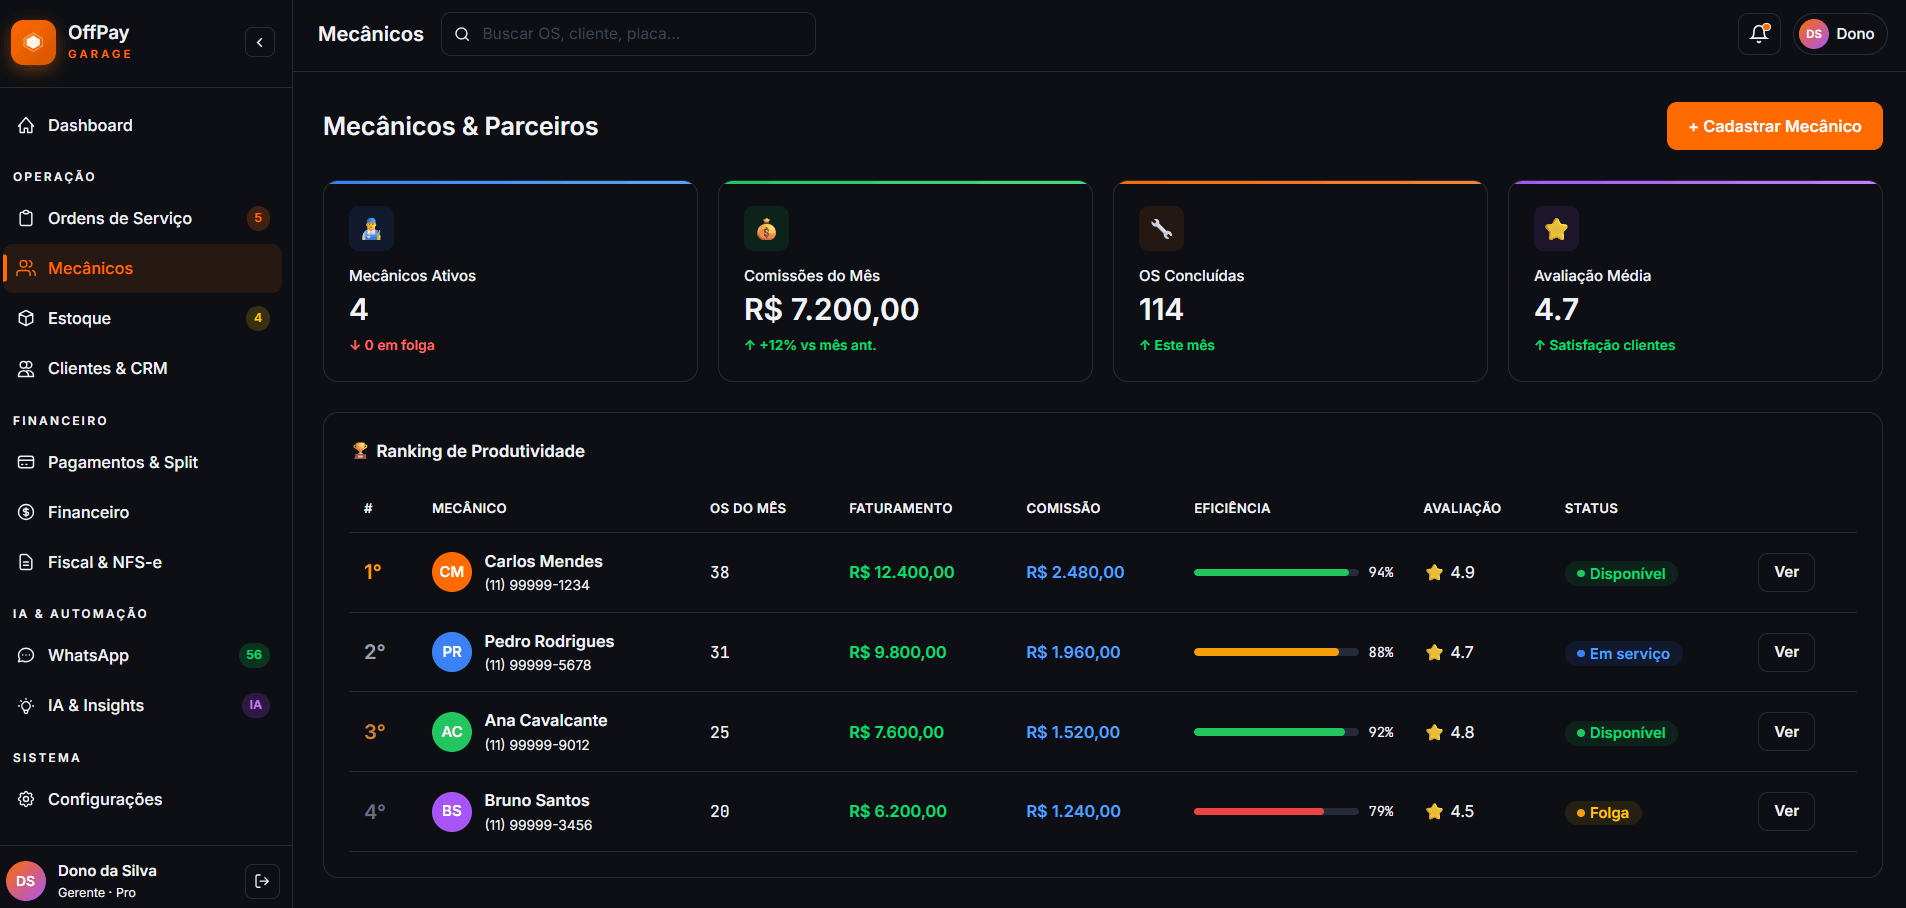Screen dimensions: 1906x908
Task: Click the OffPay Garage logo icon
Action: (34, 42)
